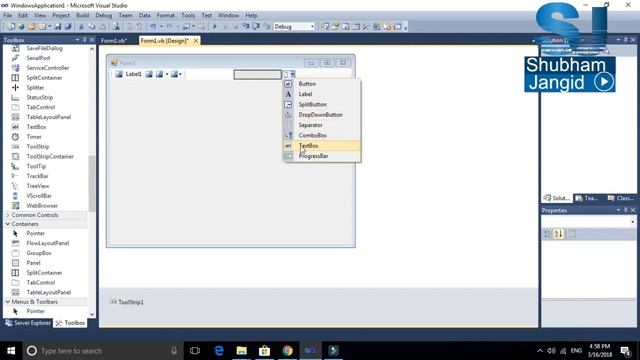The height and width of the screenshot is (360, 640).
Task: Click the Copy toolbar icon
Action: (92, 27)
